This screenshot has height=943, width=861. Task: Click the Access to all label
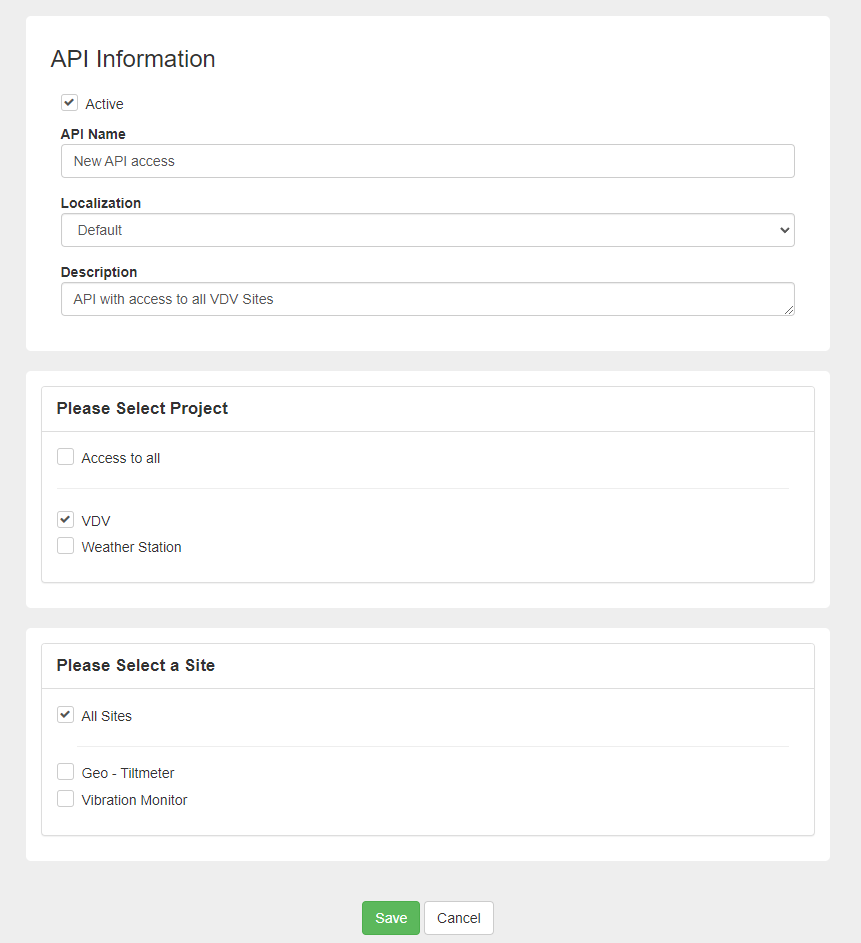coord(121,458)
